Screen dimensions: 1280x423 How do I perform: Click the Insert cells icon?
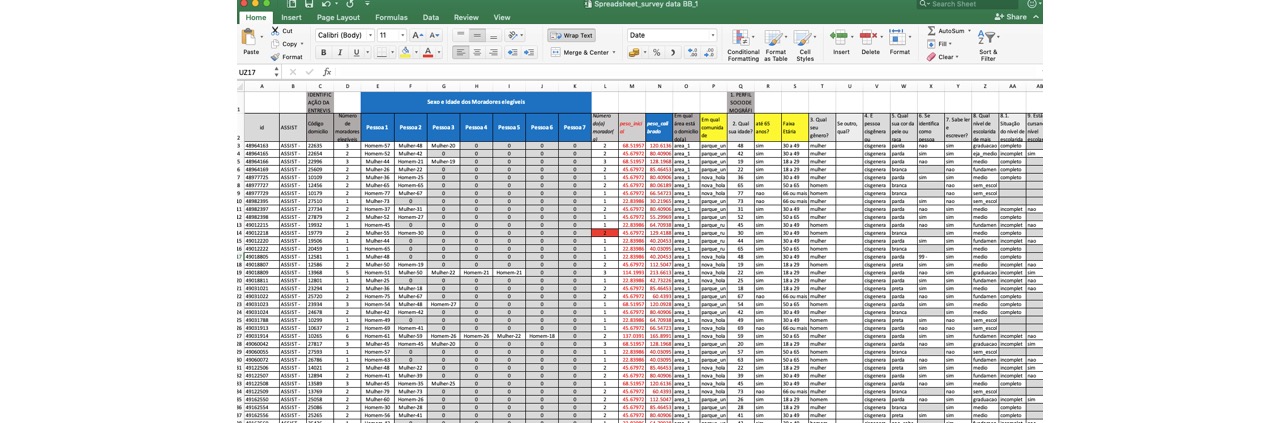pos(840,38)
